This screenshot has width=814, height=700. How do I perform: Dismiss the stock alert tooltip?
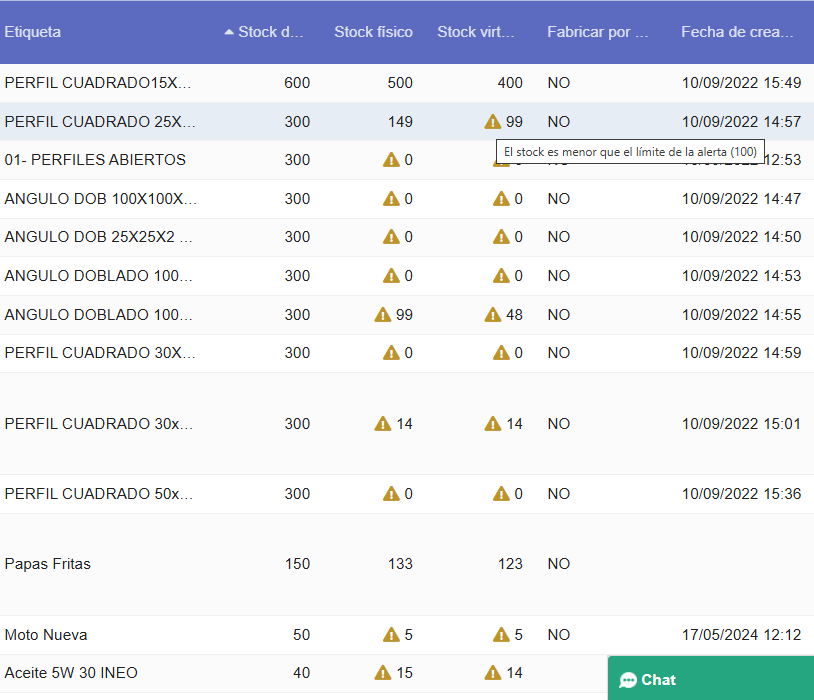(629, 148)
